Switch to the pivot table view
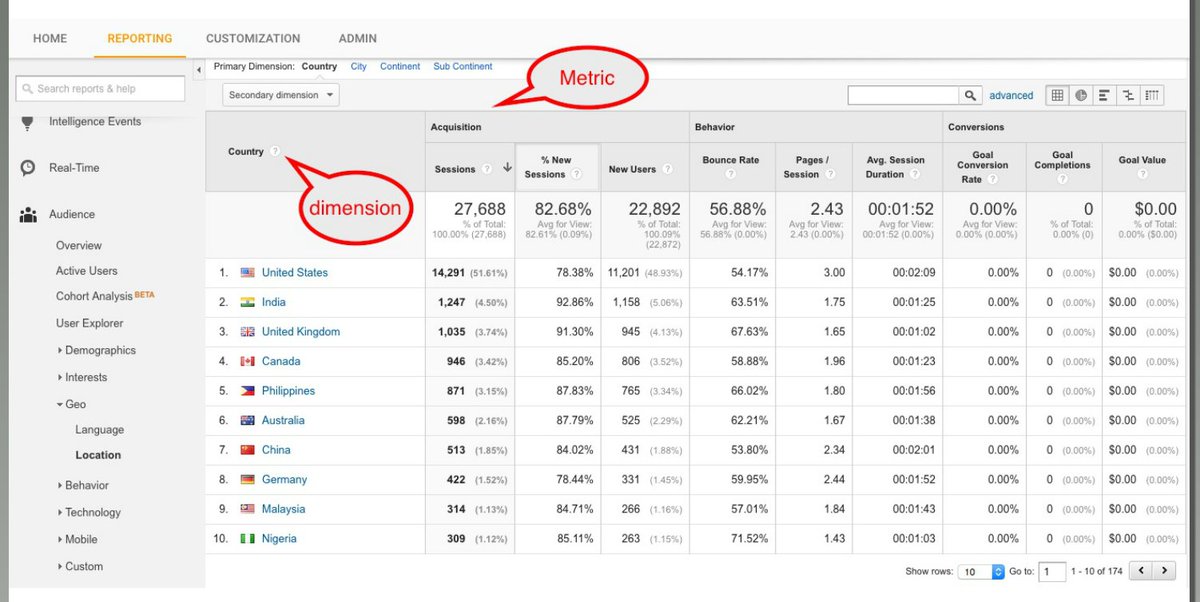 pos(1153,95)
